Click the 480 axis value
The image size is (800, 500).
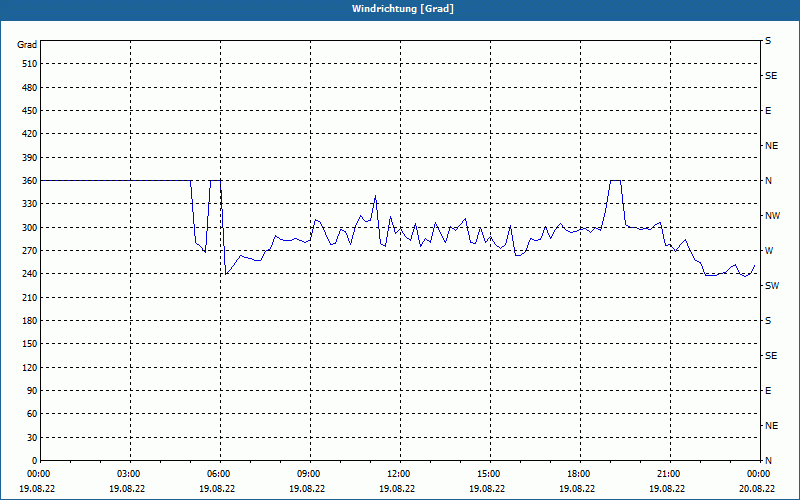point(30,88)
